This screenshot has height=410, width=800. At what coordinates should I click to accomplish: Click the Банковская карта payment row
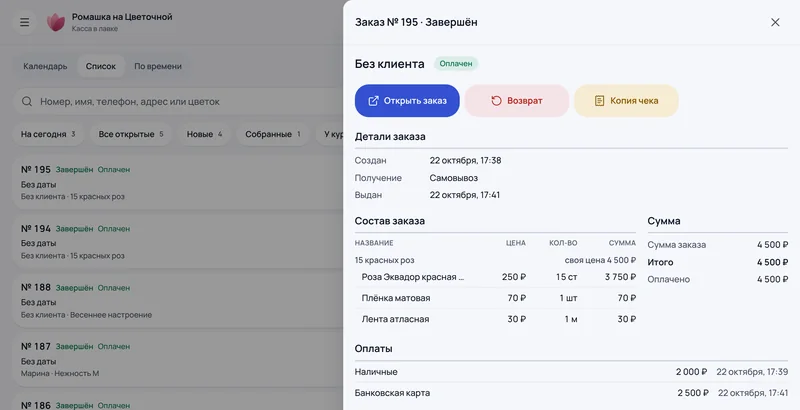pyautogui.click(x=571, y=393)
